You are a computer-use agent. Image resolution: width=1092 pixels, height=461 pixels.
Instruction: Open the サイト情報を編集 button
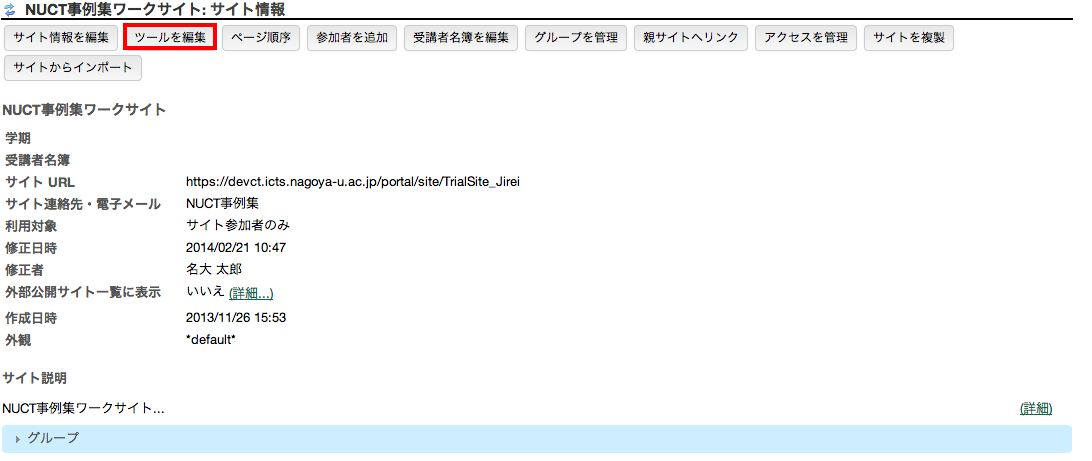[x=61, y=38]
